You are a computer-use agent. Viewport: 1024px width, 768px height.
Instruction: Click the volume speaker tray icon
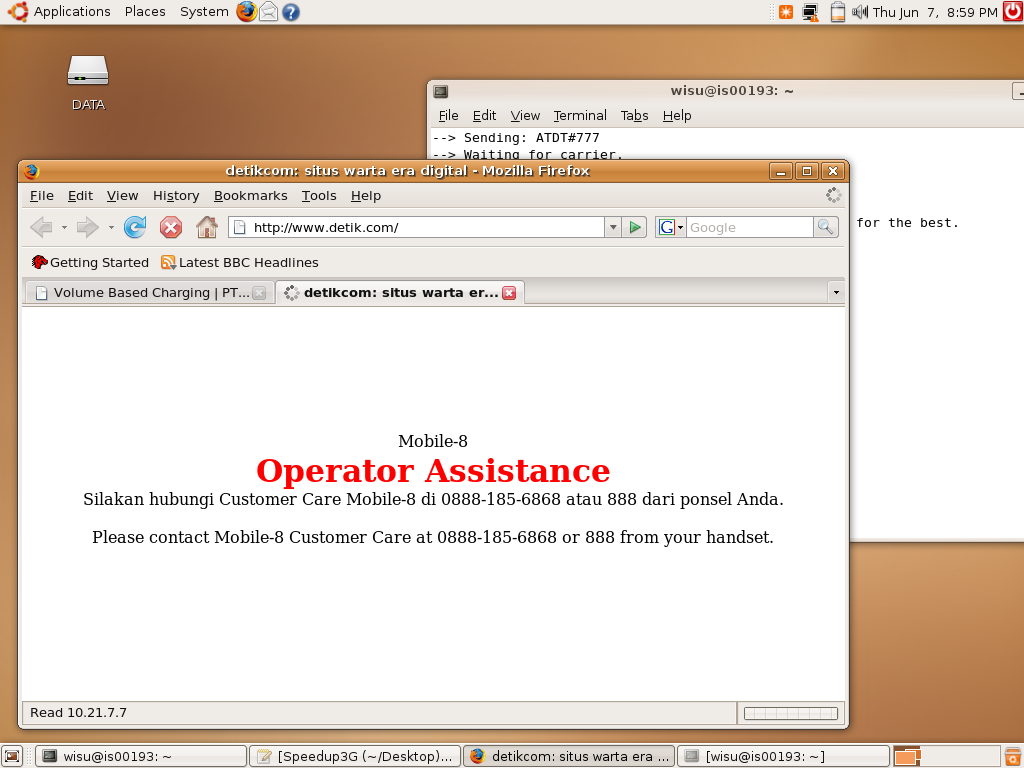click(859, 12)
